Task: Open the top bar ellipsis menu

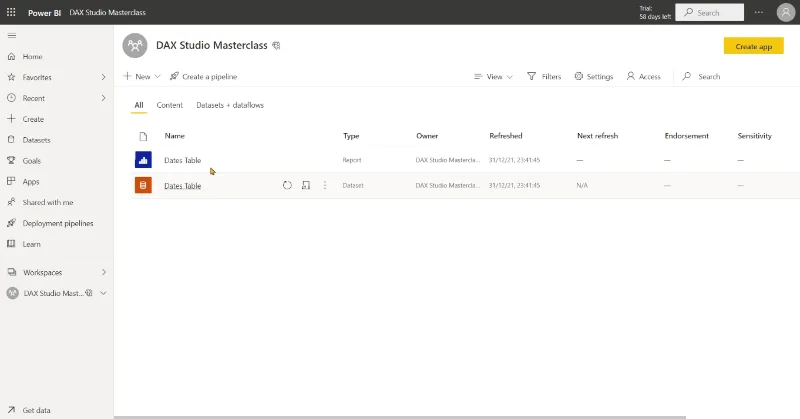Action: click(759, 12)
